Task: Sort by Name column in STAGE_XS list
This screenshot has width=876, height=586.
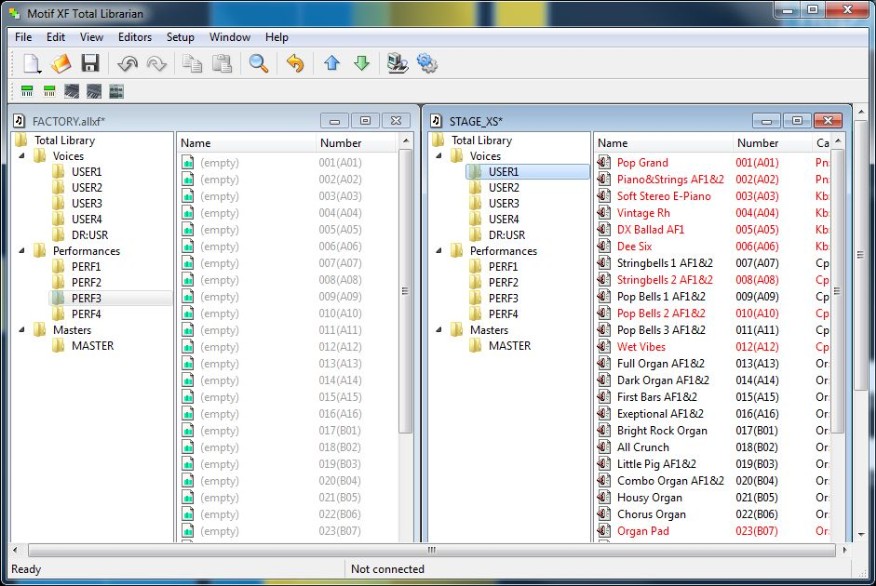Action: (663, 143)
